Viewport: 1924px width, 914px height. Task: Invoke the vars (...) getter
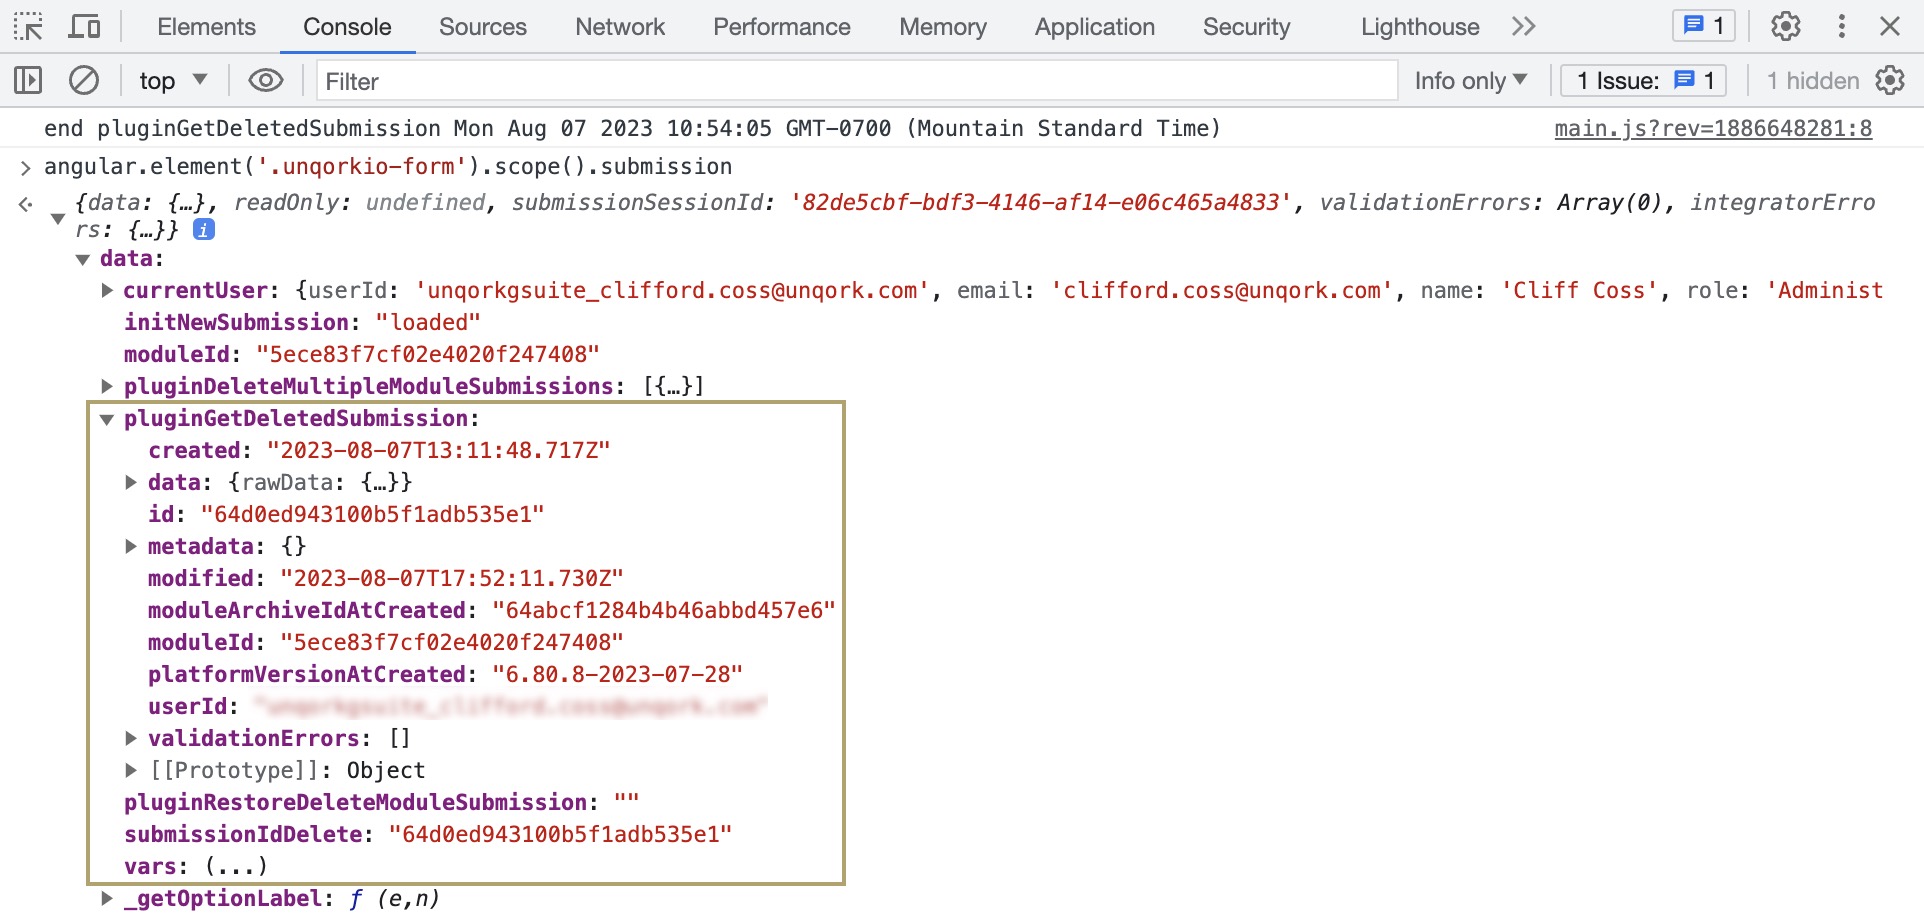tap(236, 866)
